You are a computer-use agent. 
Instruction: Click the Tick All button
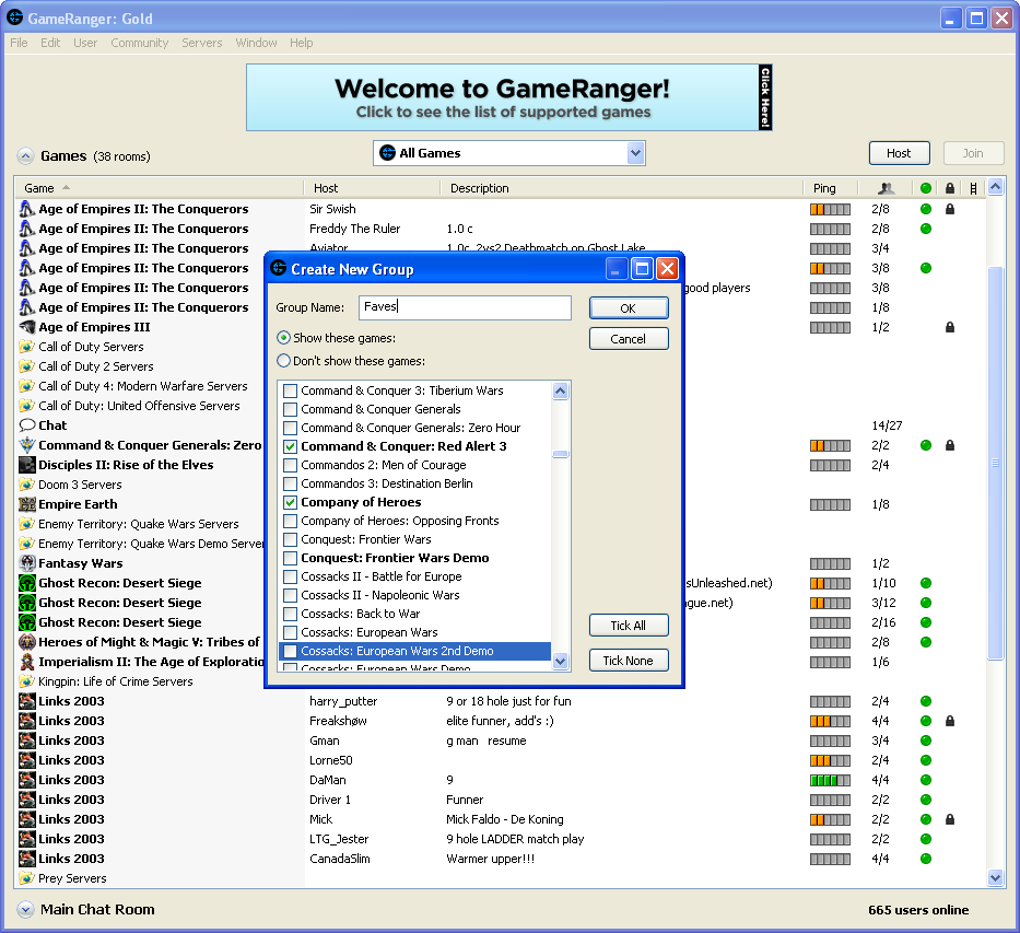click(x=628, y=625)
